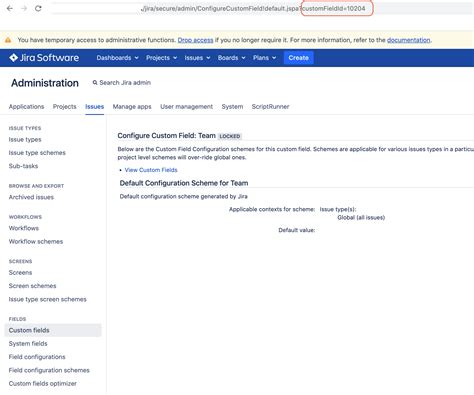Expand the Issues dropdown in the blue header

click(197, 58)
